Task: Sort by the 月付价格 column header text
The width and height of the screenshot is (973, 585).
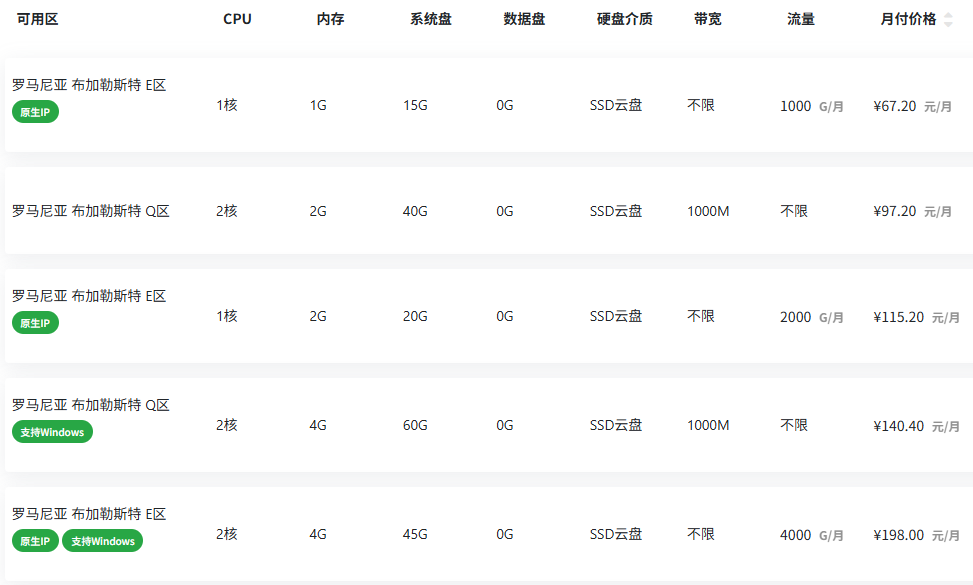Action: 908,19
